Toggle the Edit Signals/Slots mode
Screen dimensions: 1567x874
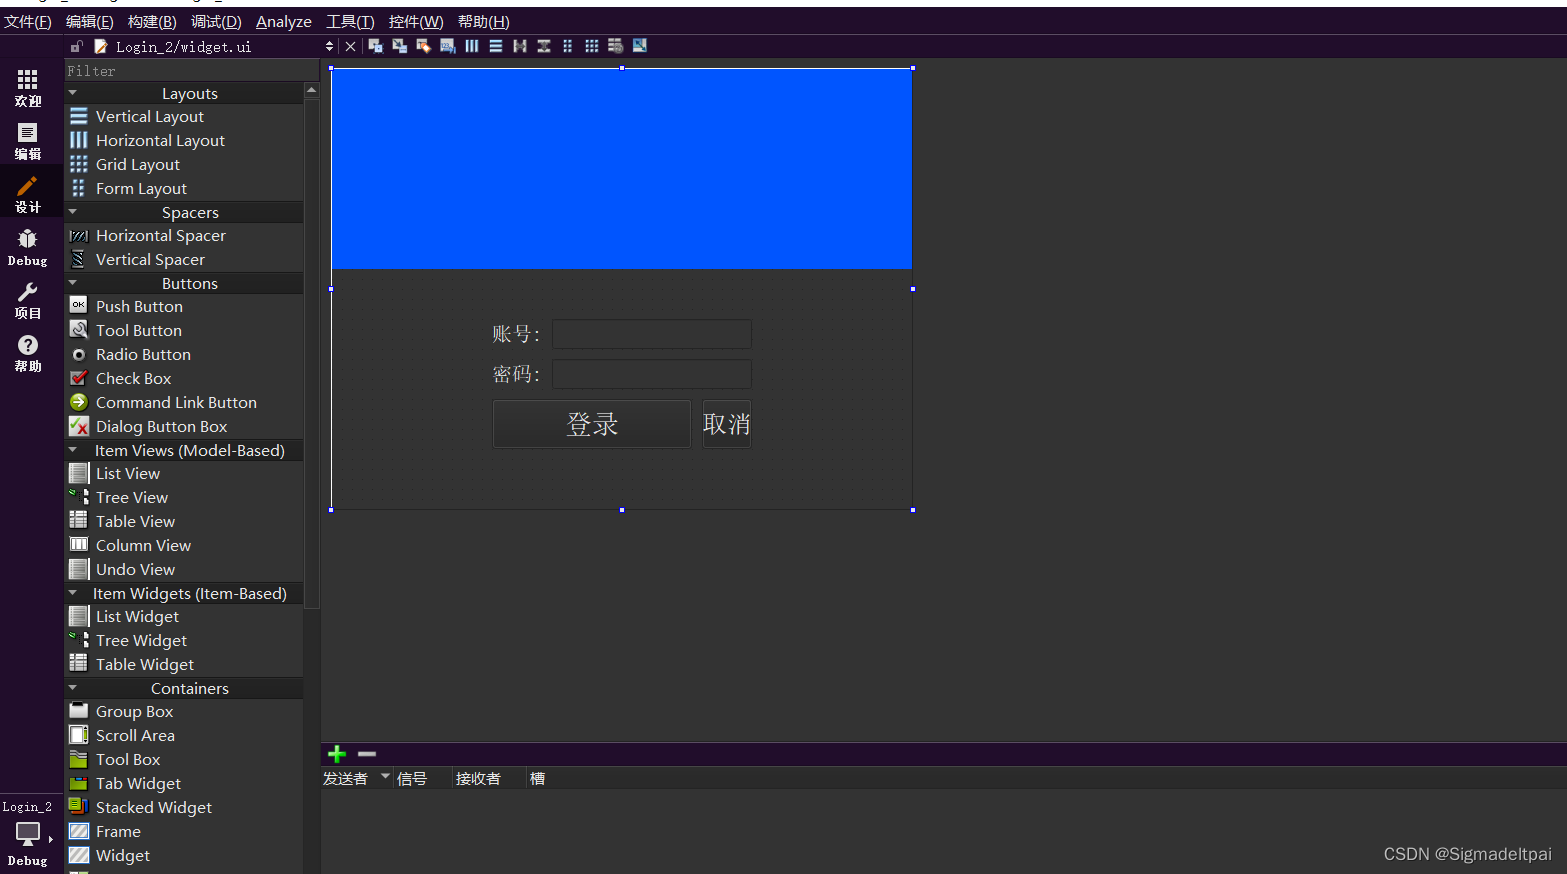[x=399, y=45]
